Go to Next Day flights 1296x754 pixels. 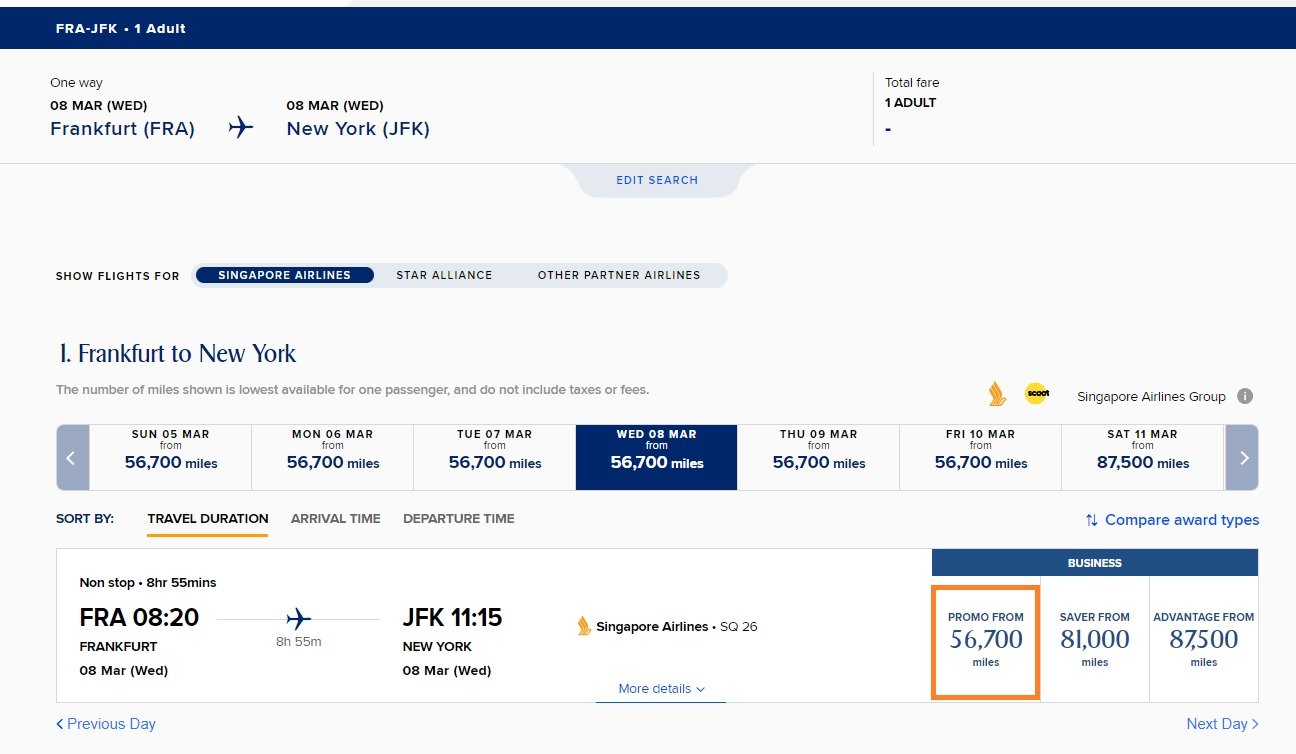(1222, 724)
